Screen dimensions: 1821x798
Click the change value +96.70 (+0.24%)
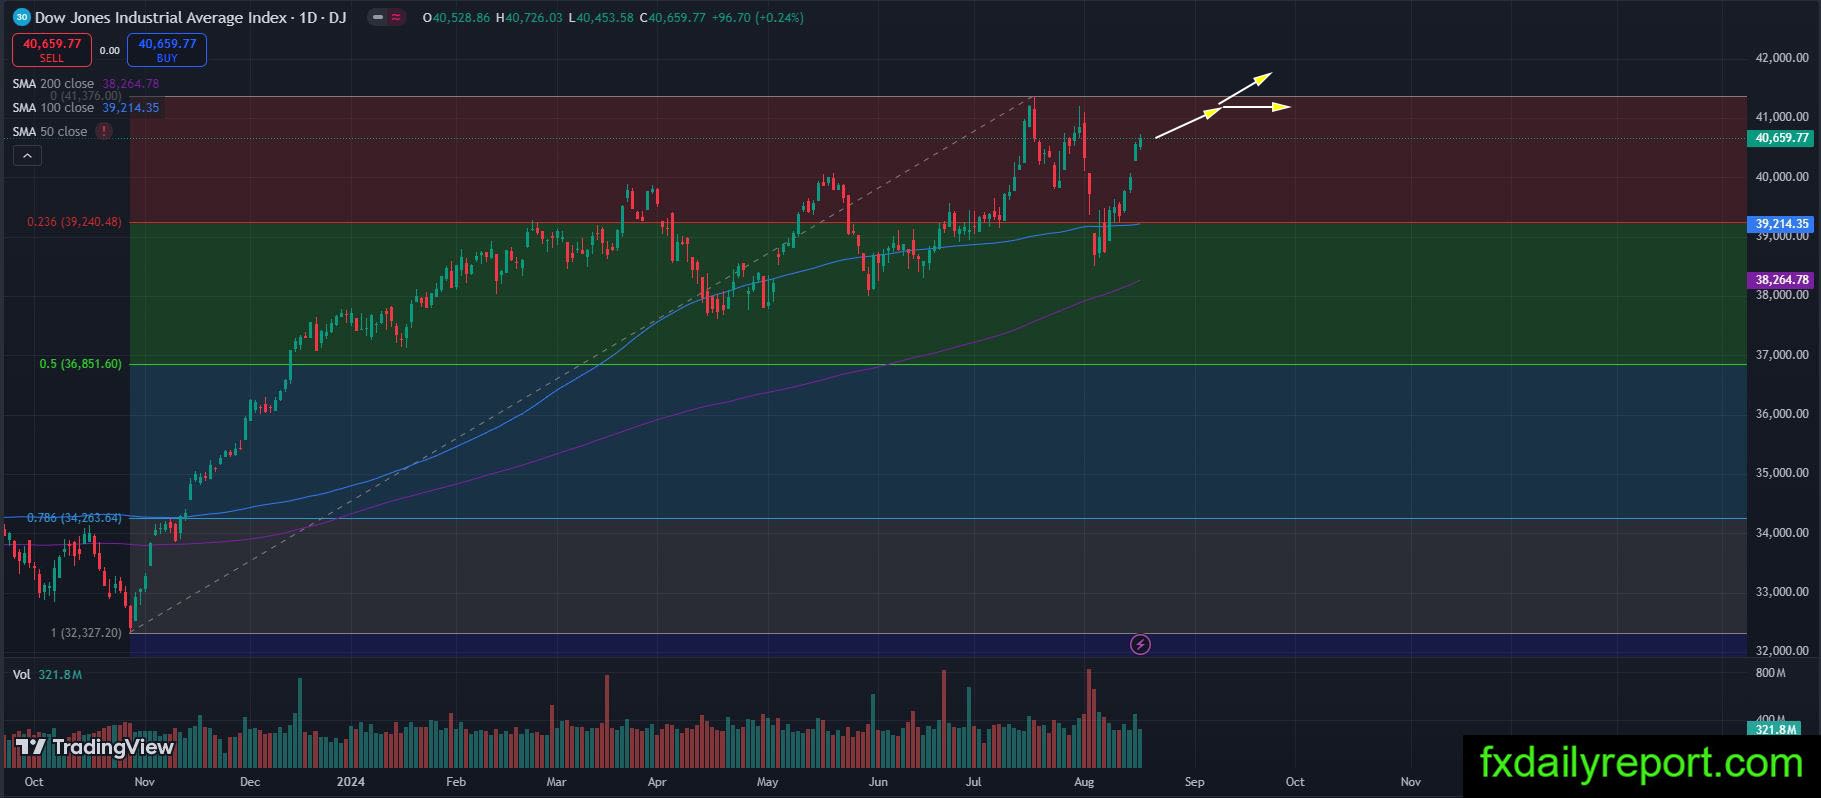click(x=757, y=18)
